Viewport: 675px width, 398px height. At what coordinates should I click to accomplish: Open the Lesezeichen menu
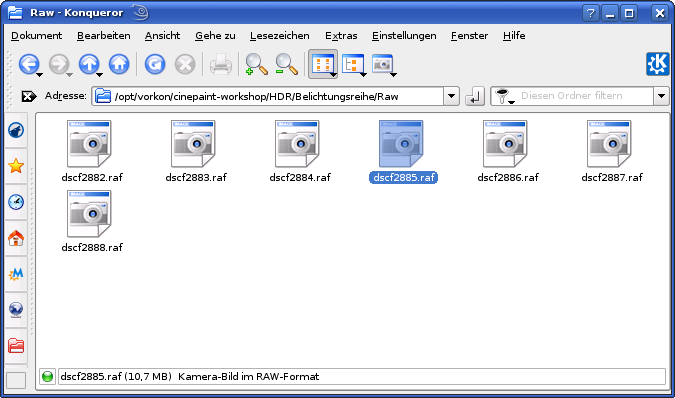[x=279, y=36]
